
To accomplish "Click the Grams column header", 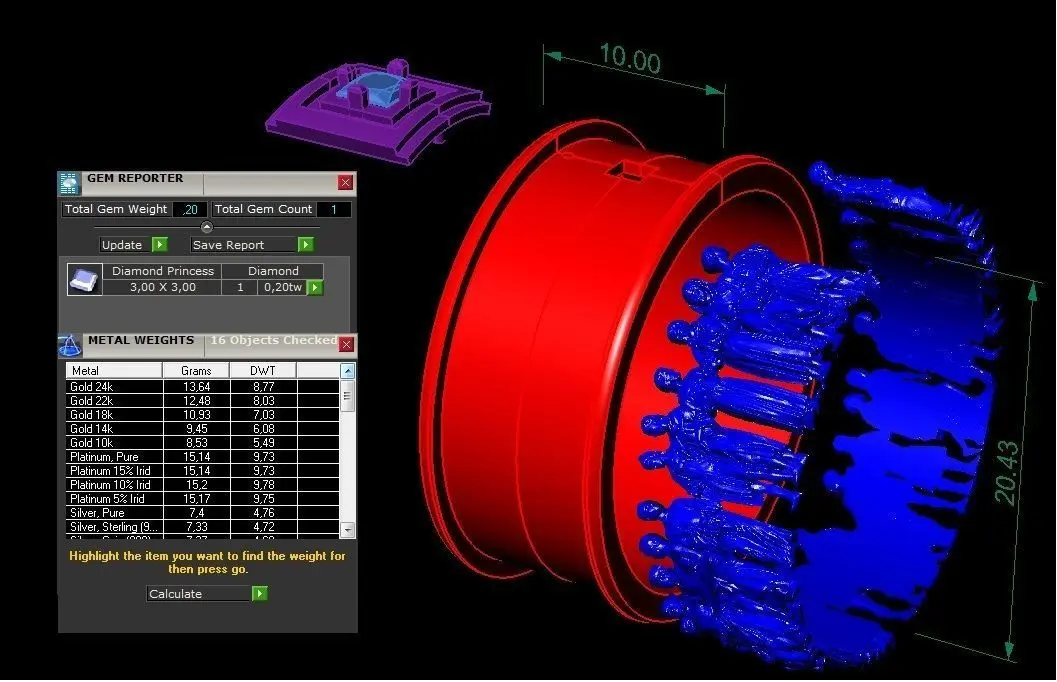I will (196, 371).
